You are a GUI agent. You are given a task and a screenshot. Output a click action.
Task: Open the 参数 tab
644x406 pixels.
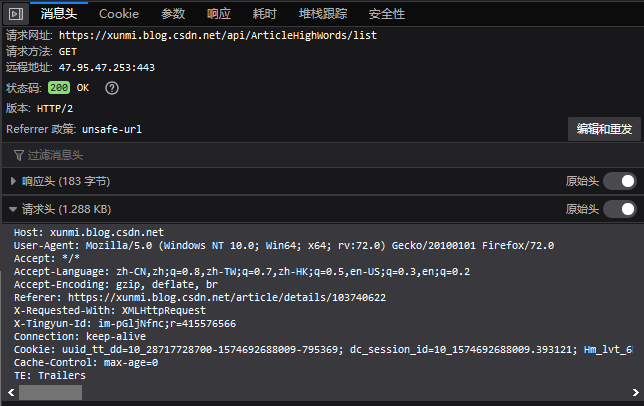coord(173,14)
